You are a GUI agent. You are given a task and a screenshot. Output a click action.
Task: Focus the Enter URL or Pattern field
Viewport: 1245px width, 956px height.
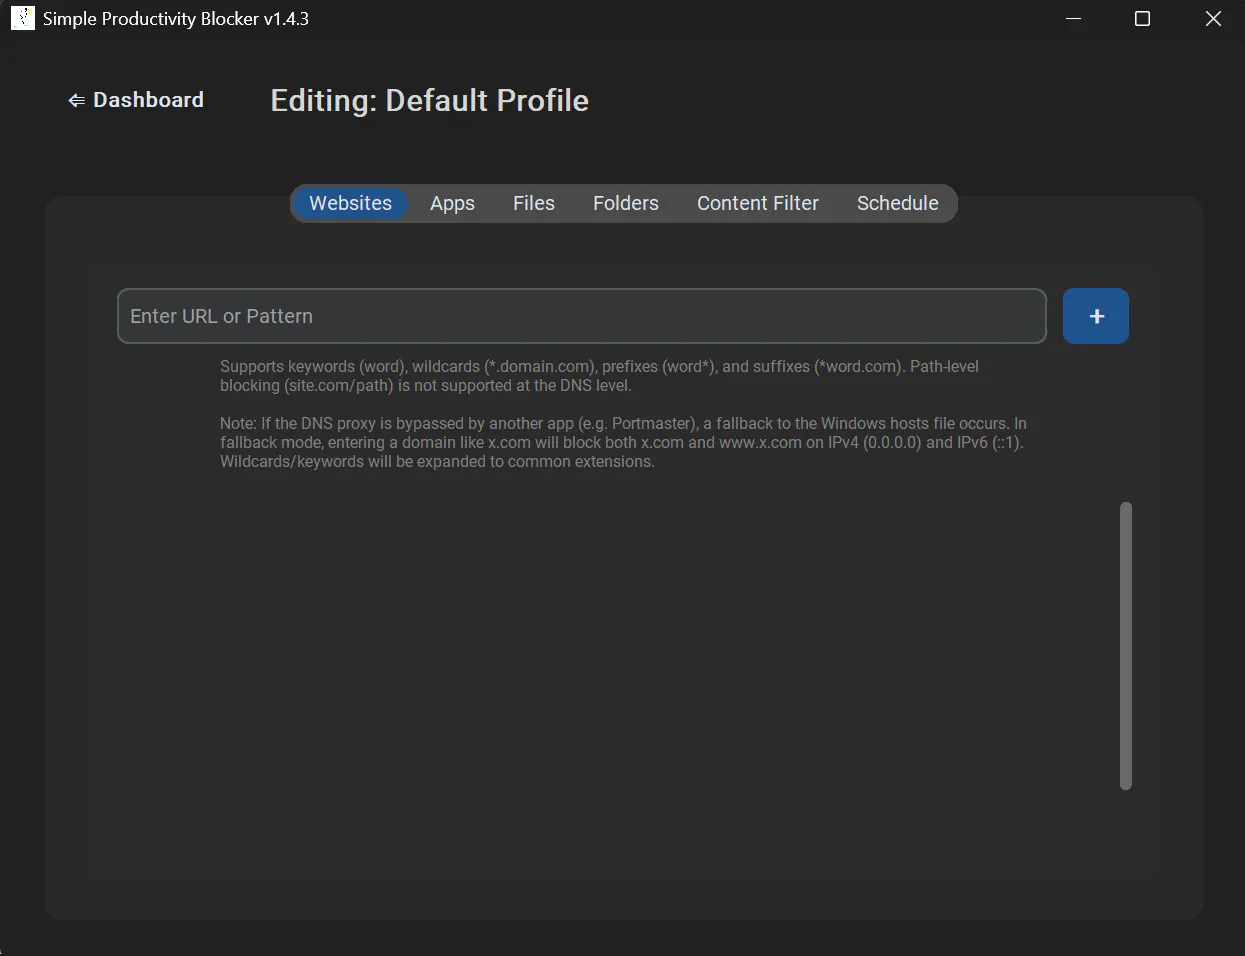[x=582, y=316]
